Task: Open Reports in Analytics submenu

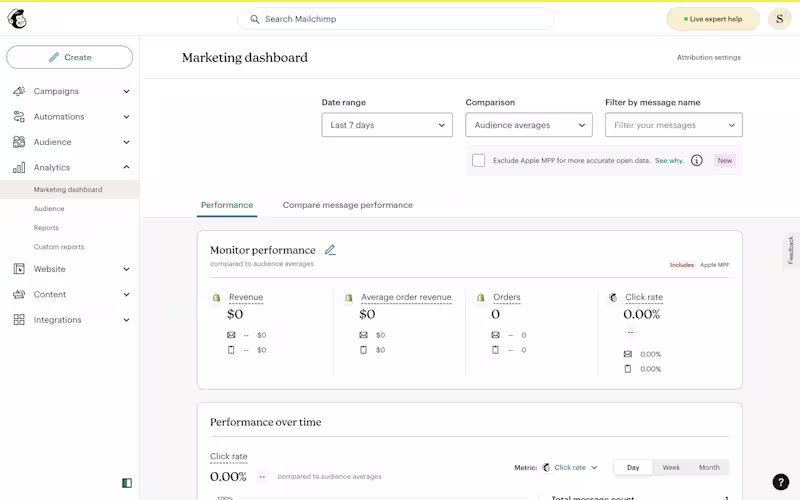Action: pyautogui.click(x=46, y=228)
